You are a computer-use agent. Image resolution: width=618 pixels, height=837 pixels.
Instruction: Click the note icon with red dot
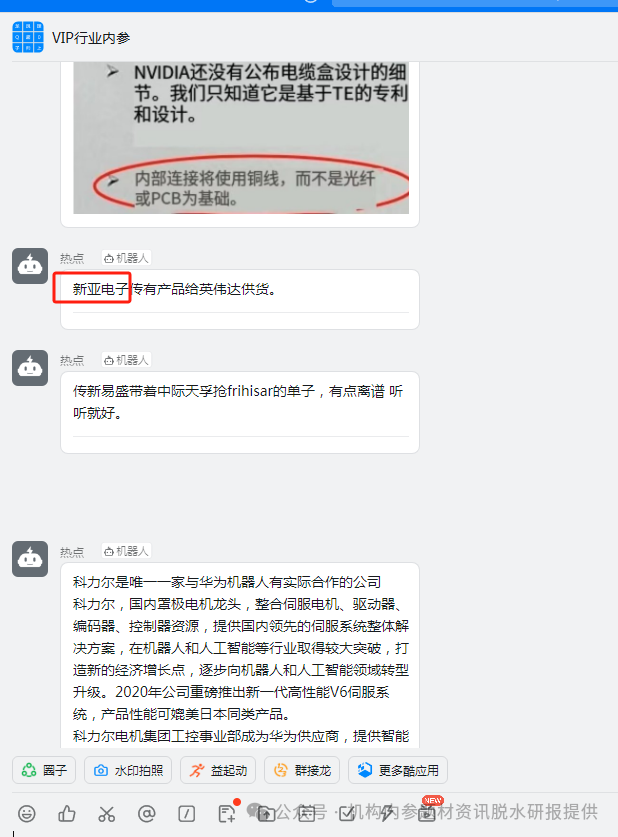[x=228, y=812]
